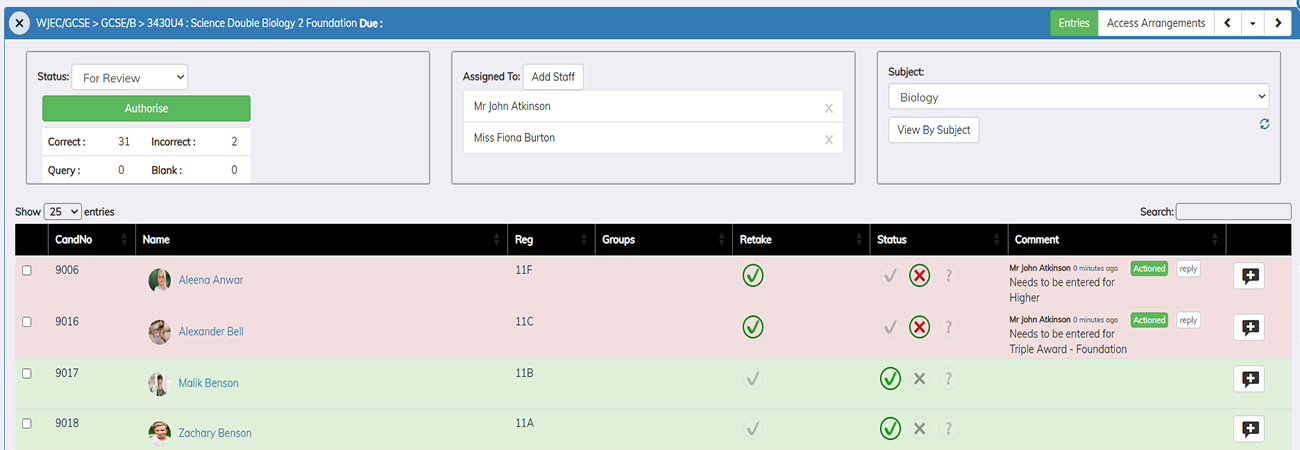Set query status for Zachary Benson
This screenshot has height=450, width=1300.
coord(948,429)
